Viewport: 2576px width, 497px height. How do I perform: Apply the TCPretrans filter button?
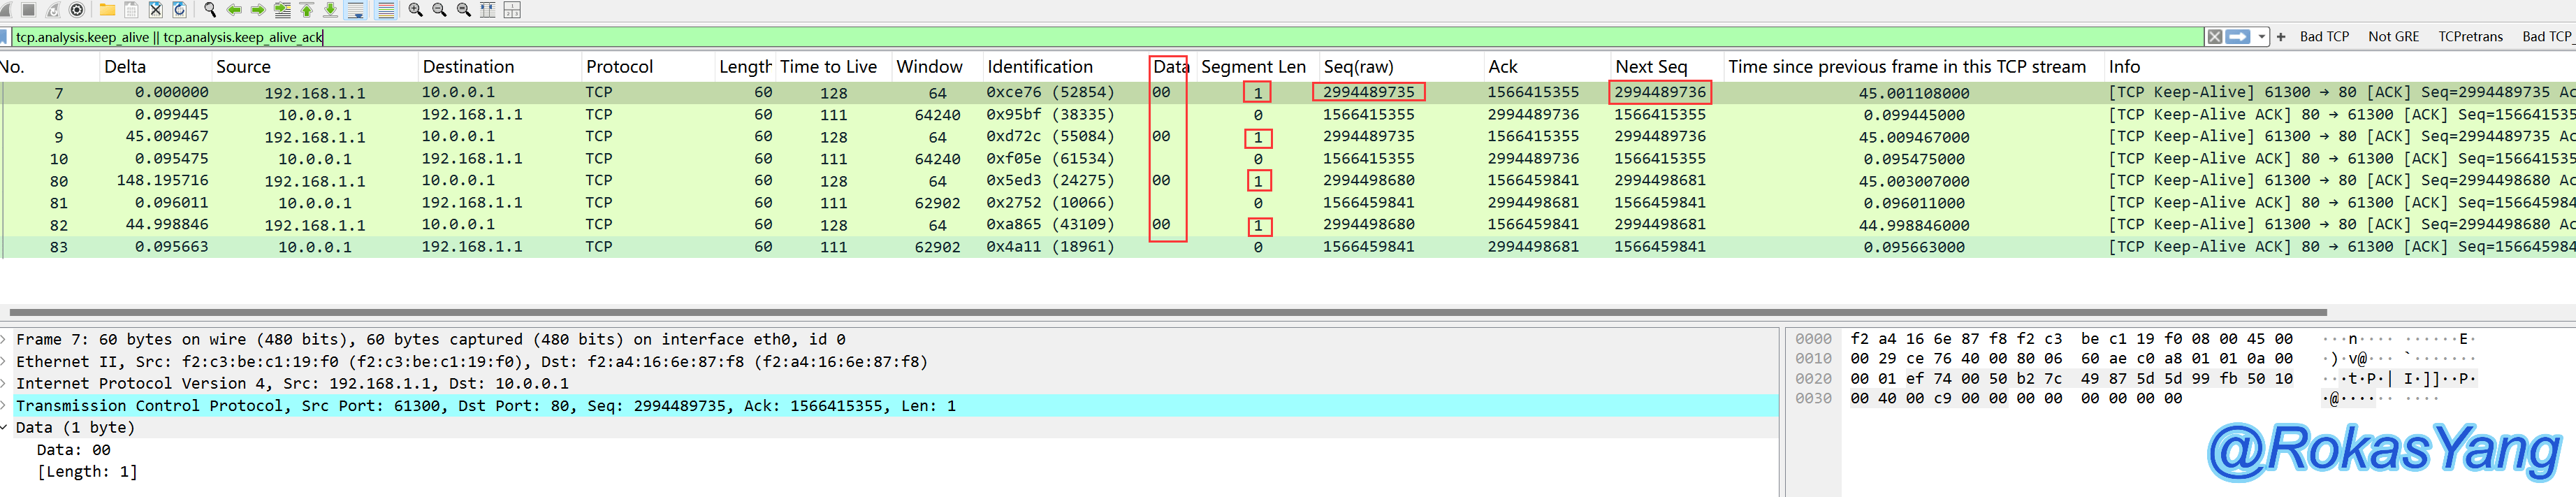point(2469,37)
